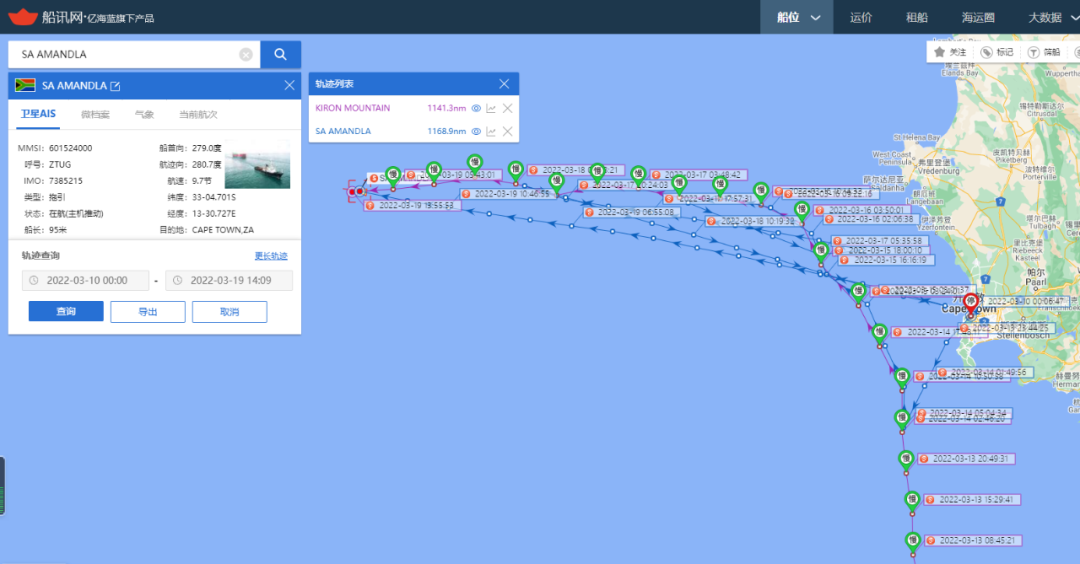Screen dimensions: 1080x564
Task: Click the blue search magnifier button
Action: (x=281, y=54)
